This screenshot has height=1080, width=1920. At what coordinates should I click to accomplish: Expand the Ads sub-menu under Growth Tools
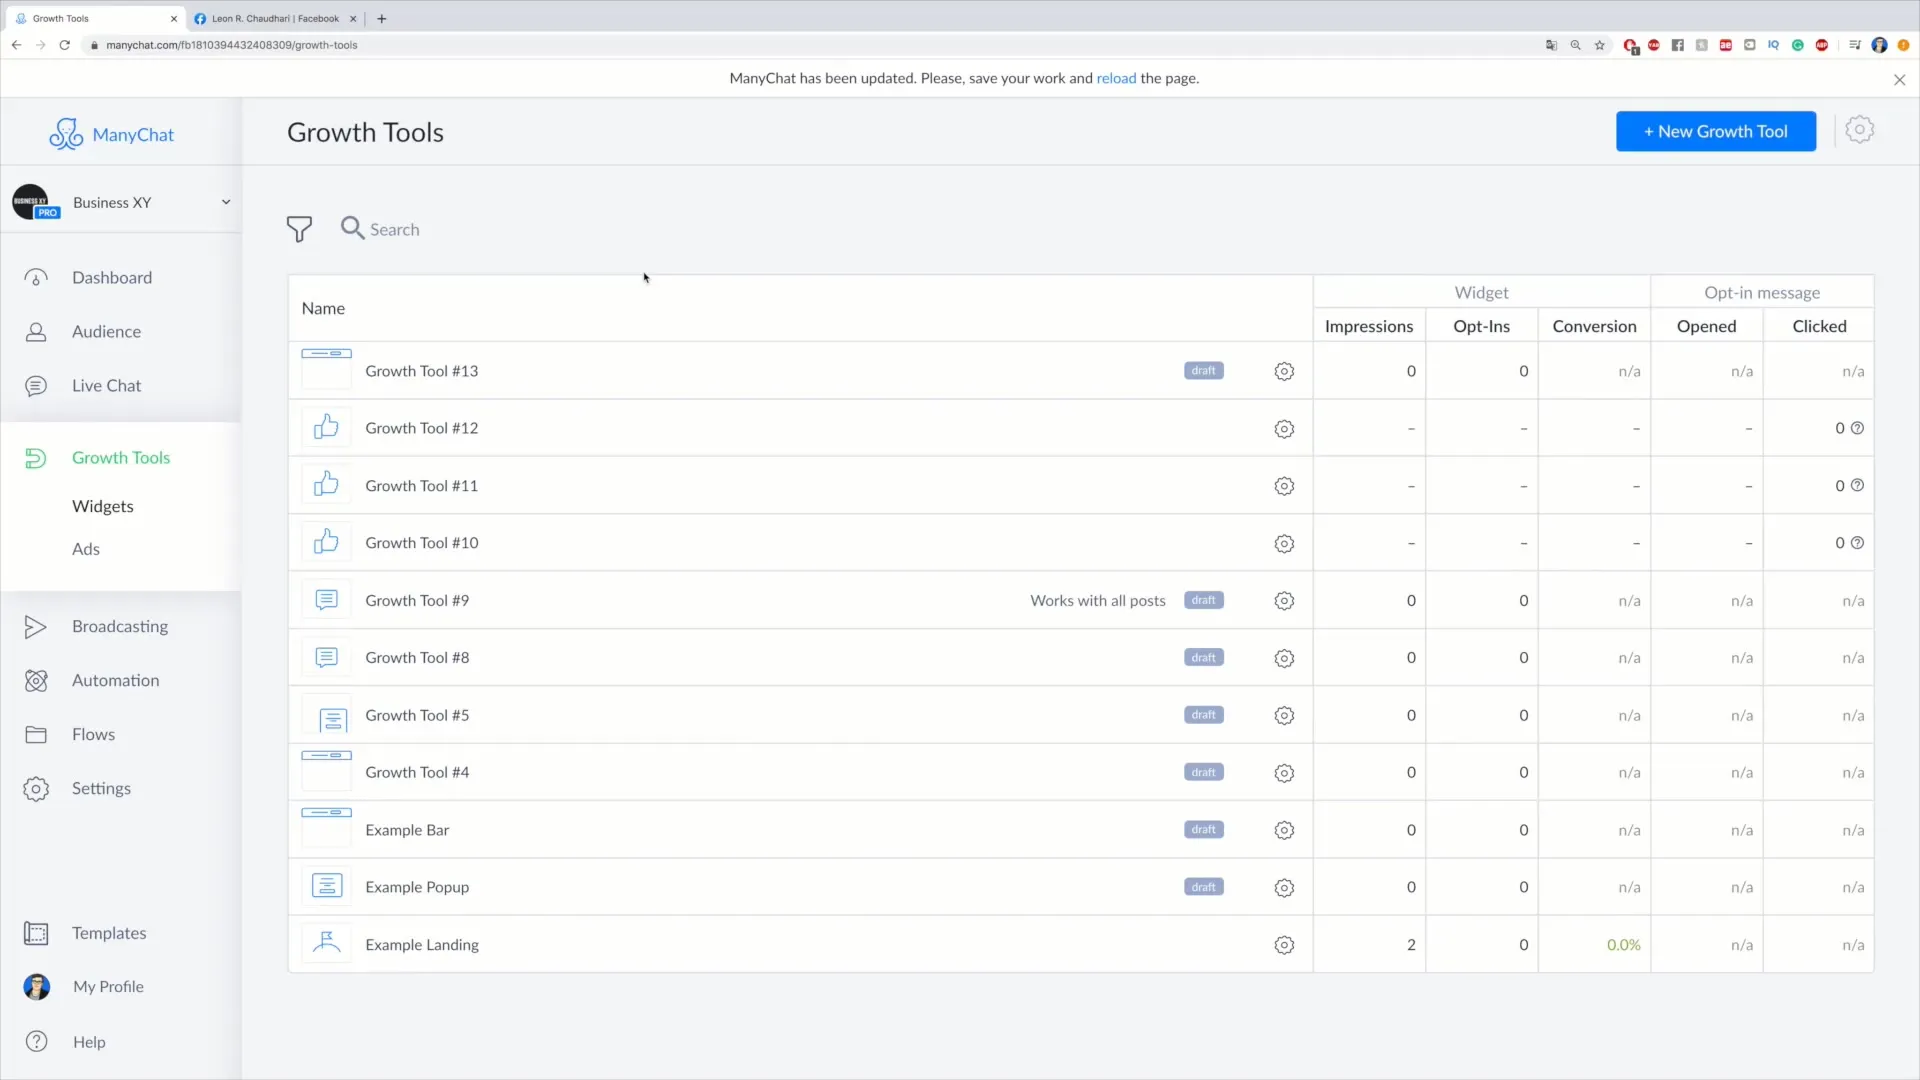click(84, 549)
